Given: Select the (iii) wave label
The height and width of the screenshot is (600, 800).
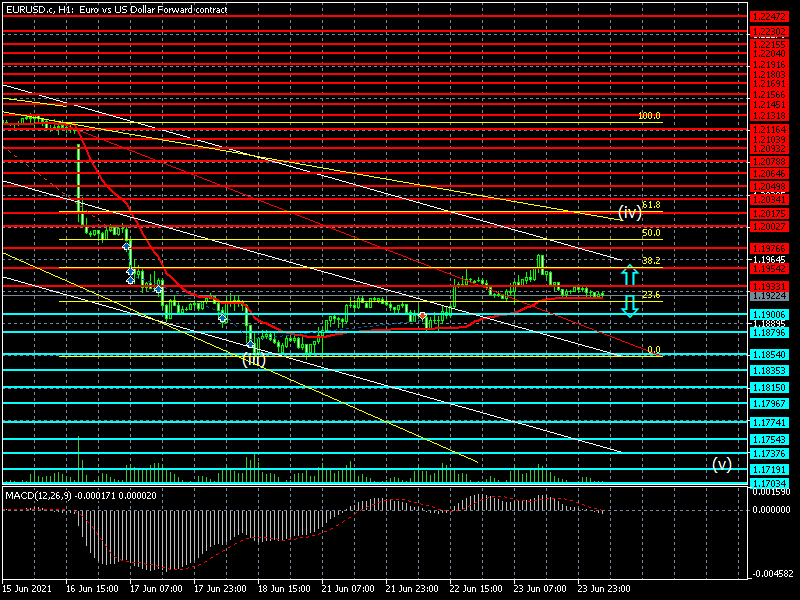Looking at the screenshot, I should click(253, 360).
